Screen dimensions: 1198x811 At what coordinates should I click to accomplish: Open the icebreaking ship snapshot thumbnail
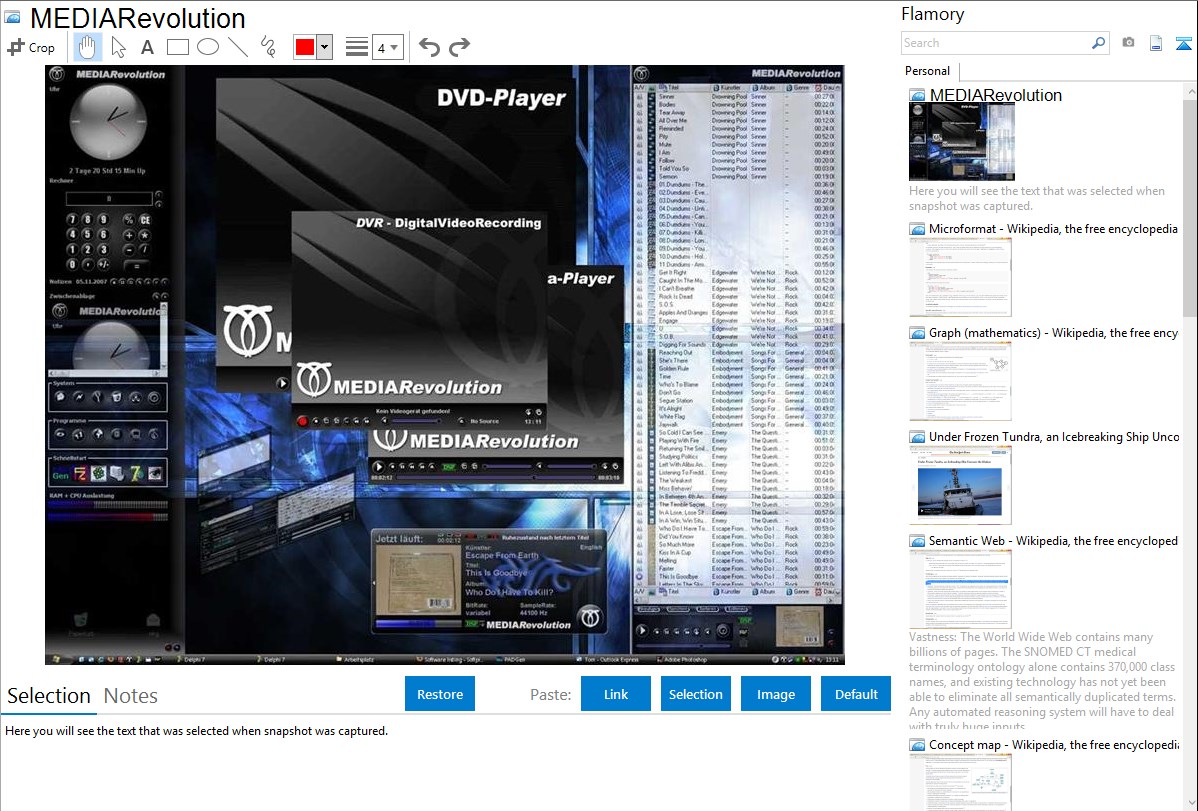click(960, 485)
